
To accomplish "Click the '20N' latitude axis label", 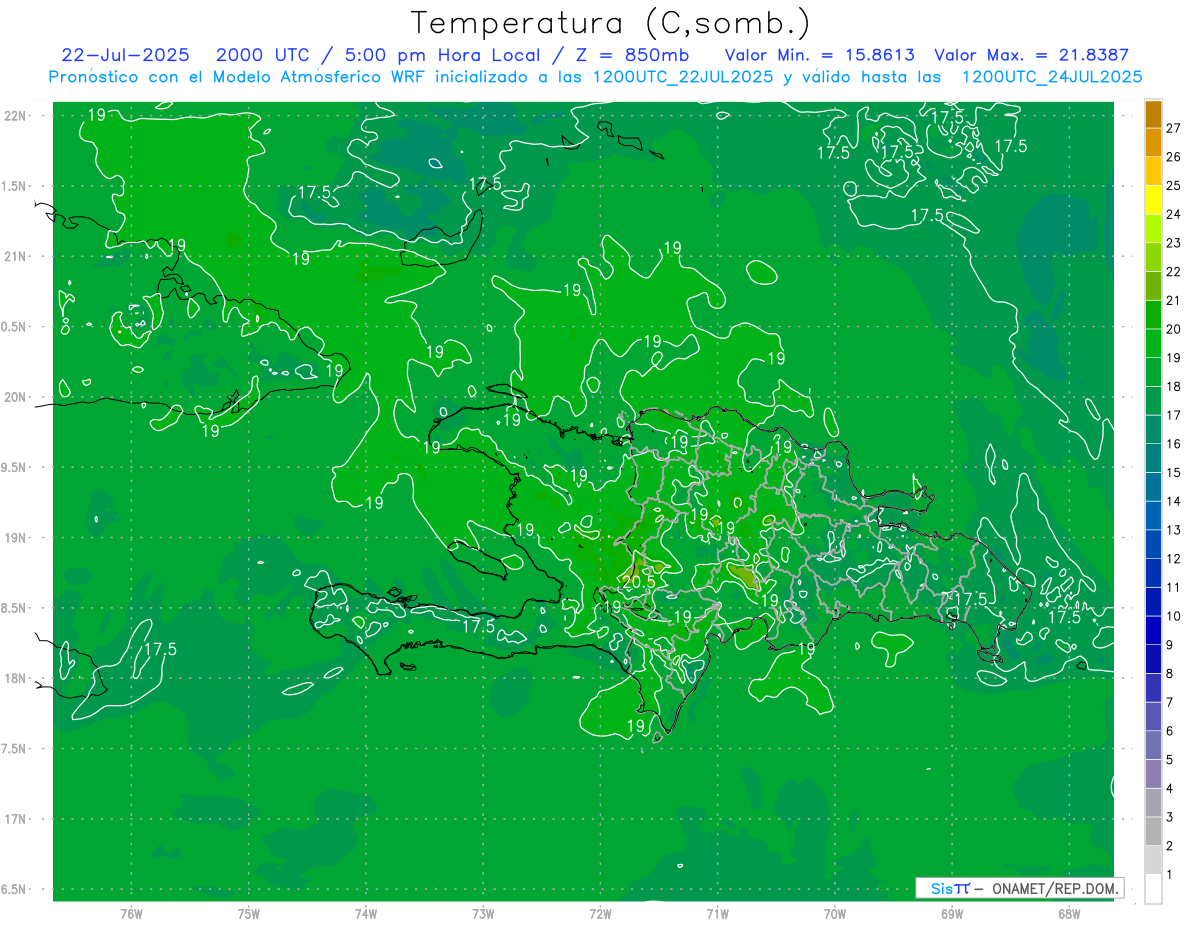I will 15,397.
